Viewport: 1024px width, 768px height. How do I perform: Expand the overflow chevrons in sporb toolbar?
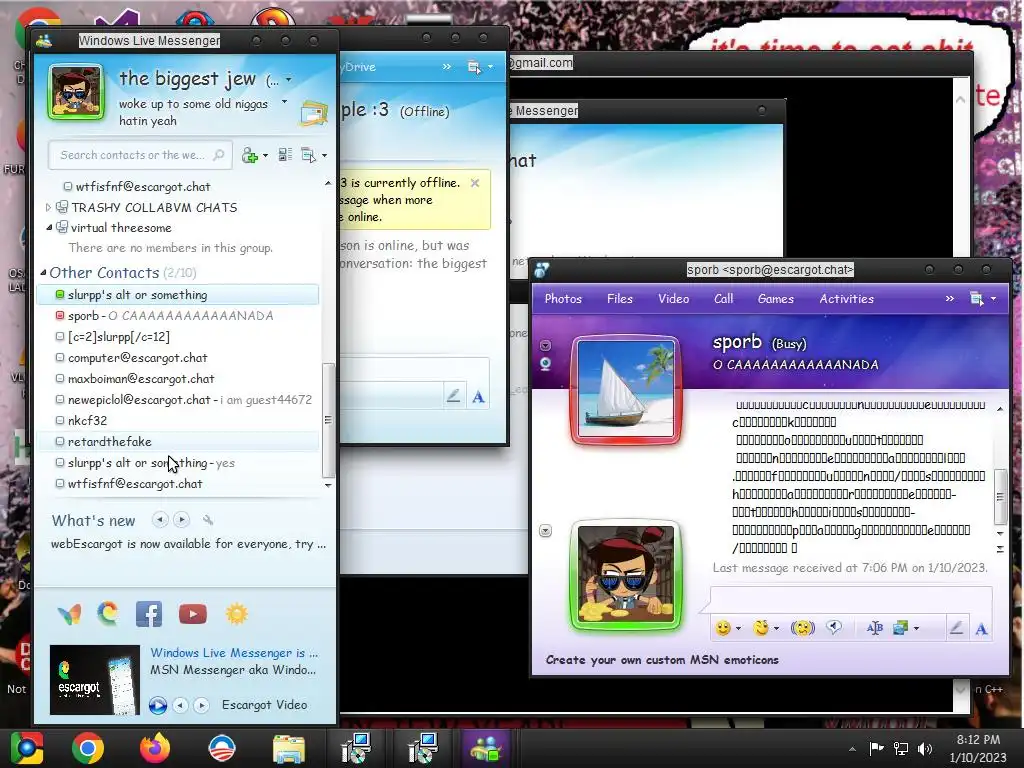click(950, 298)
